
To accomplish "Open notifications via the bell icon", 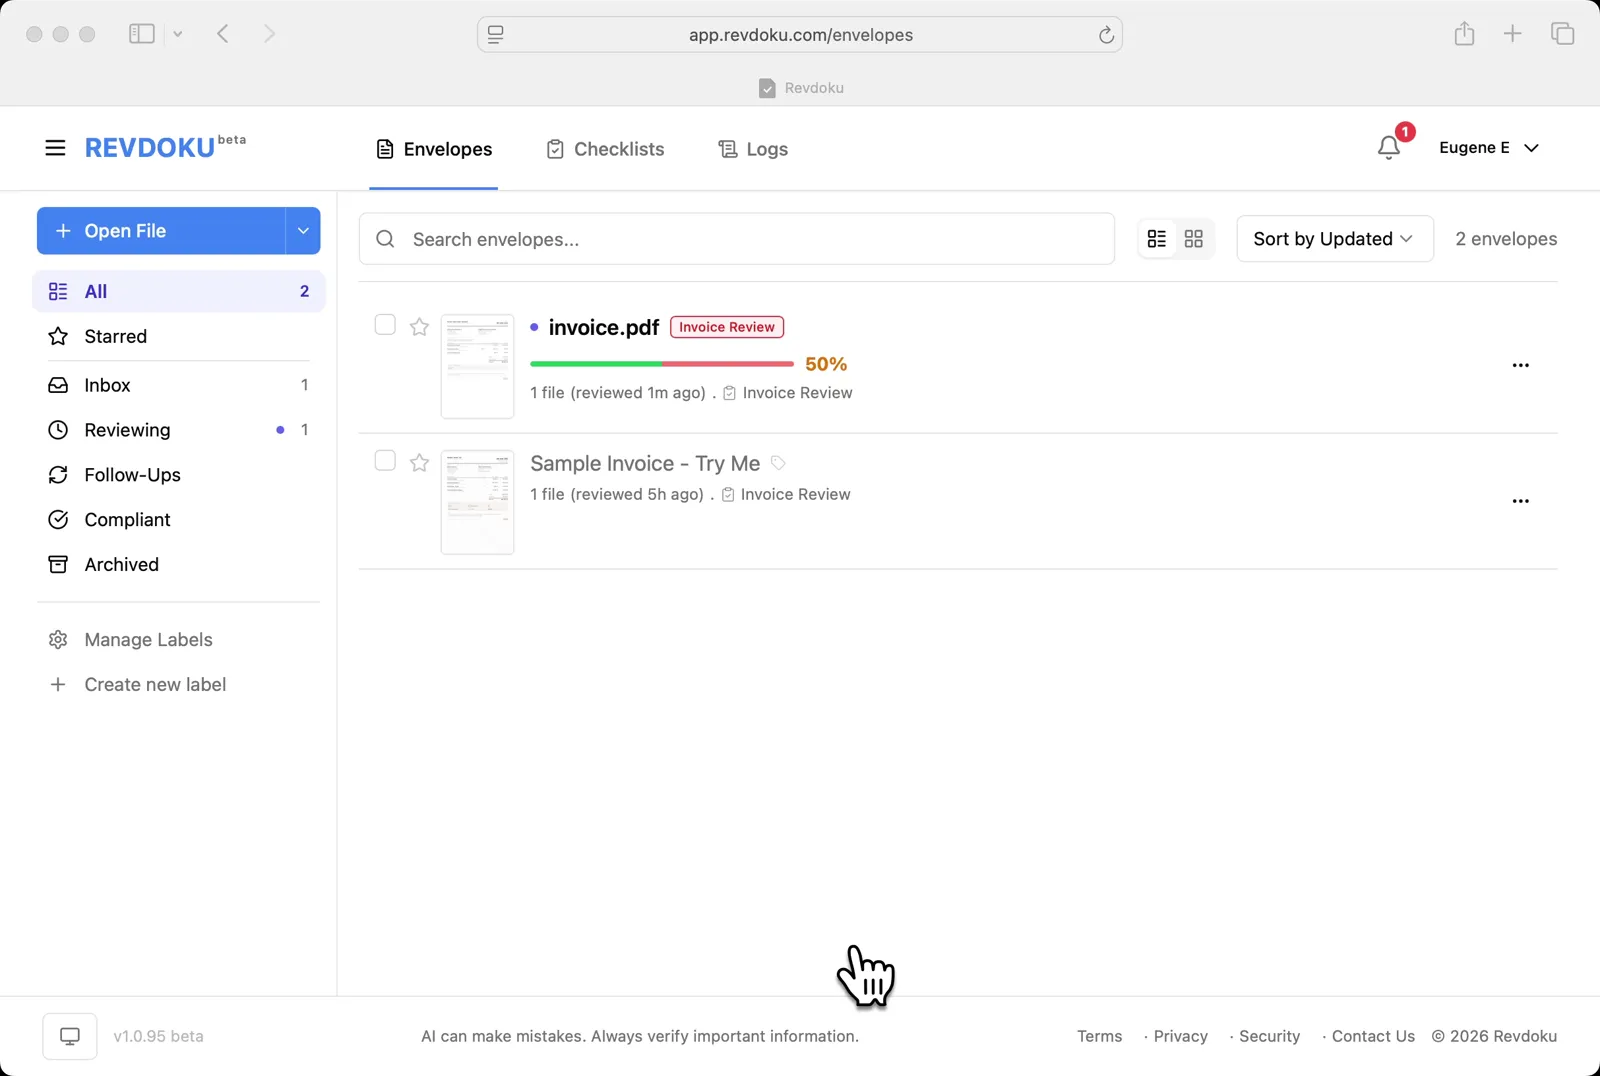I will (1389, 147).
